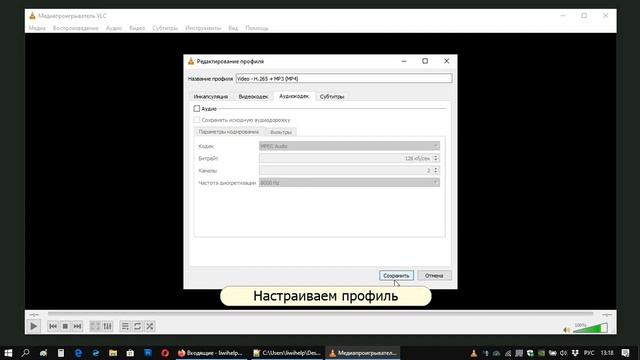Switch to the Видеокодек tab
The image size is (640, 360).
click(253, 96)
